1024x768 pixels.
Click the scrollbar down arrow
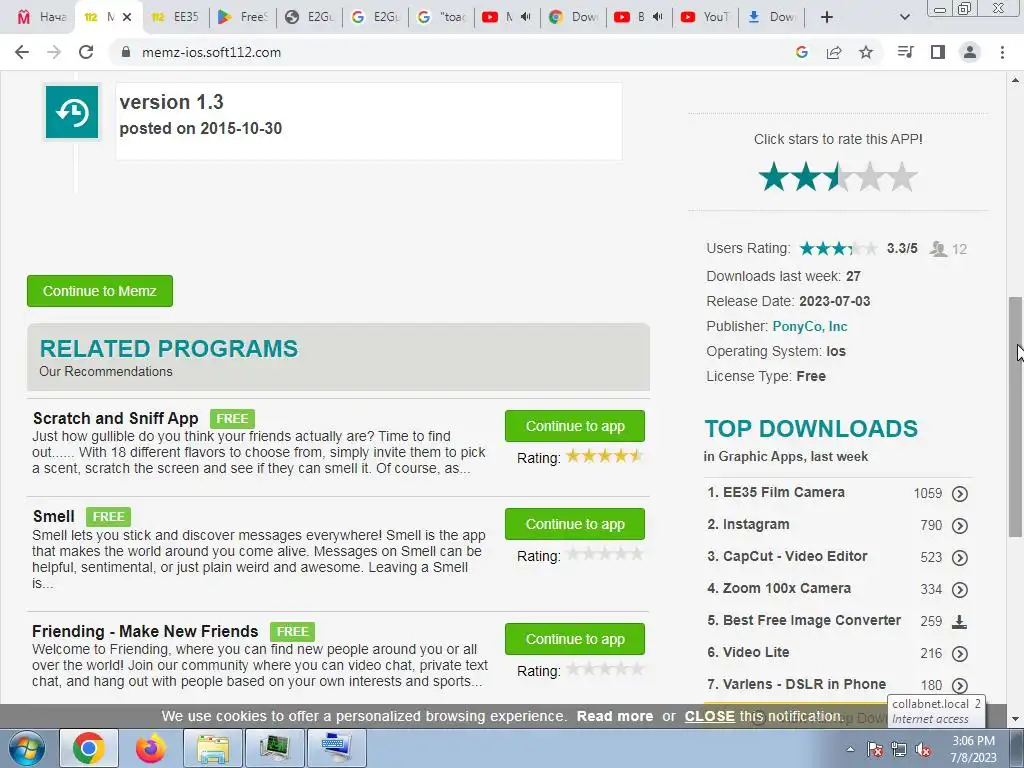pos(1015,720)
